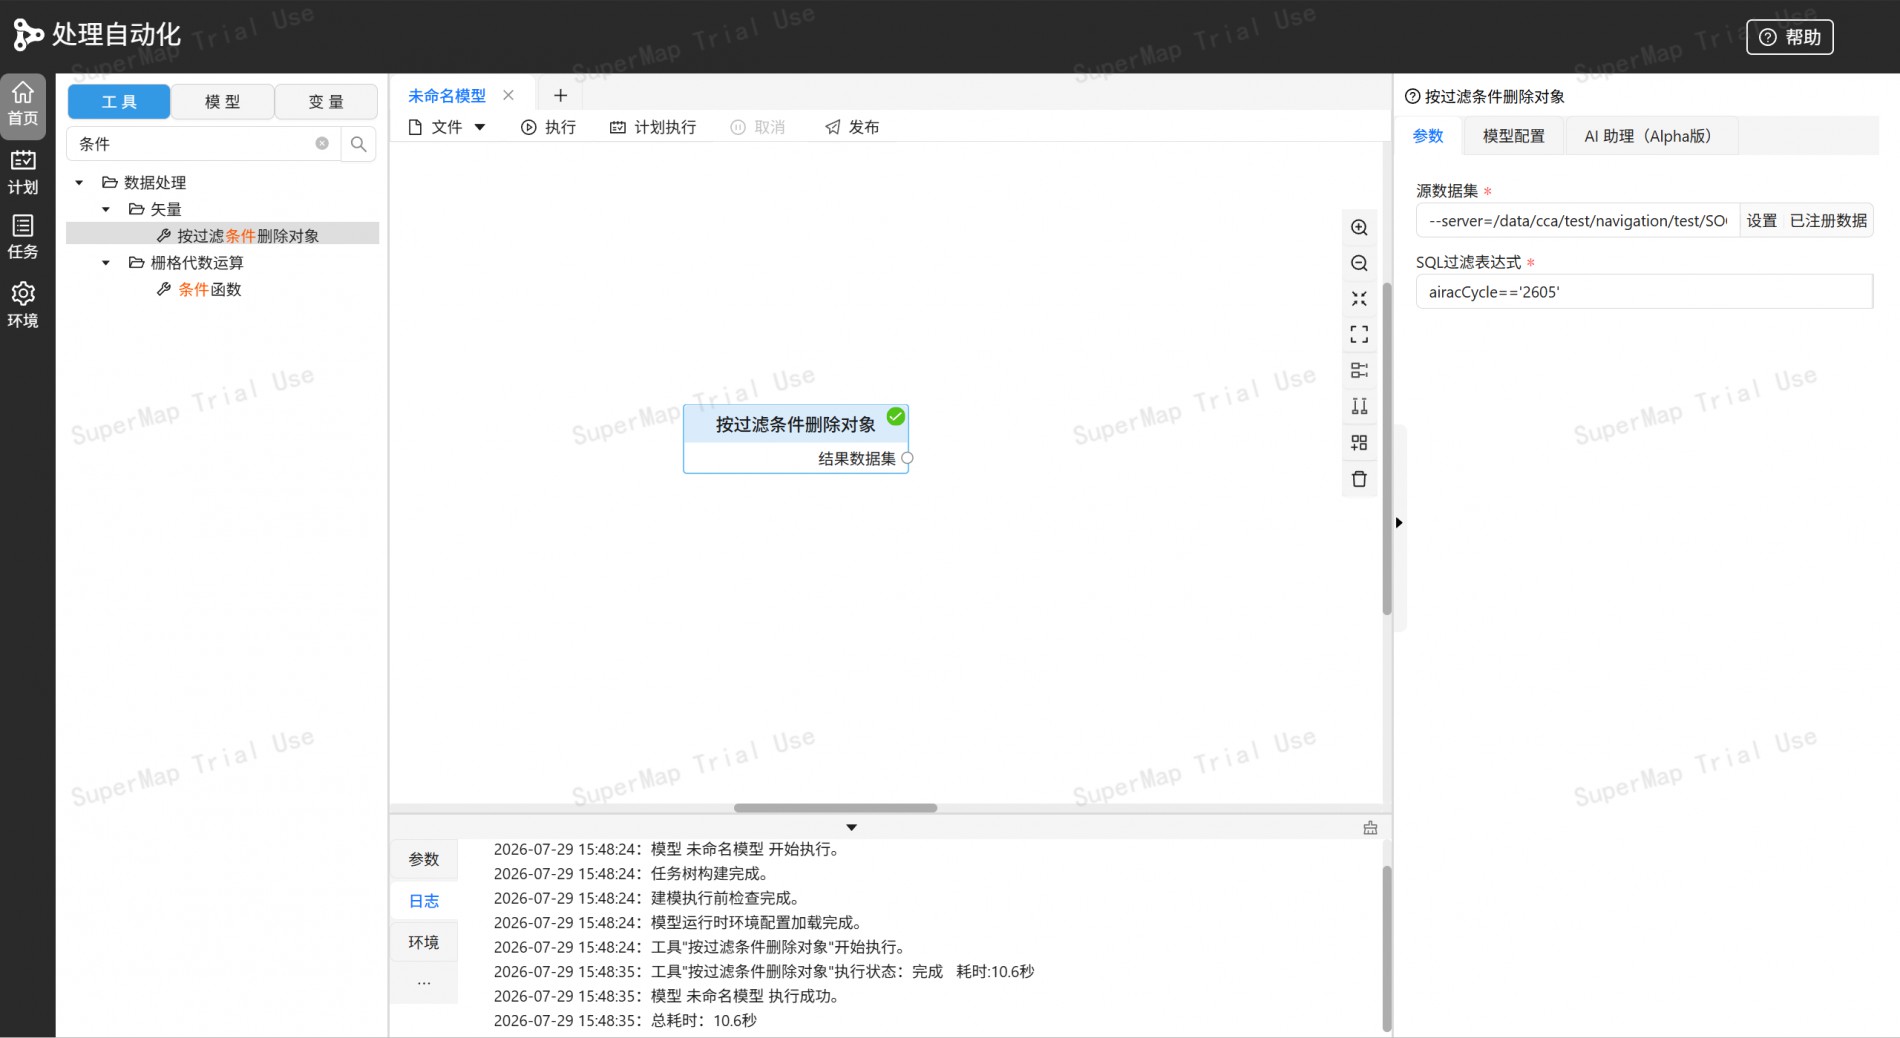Show the bottom panel 日志 tab
Viewport: 1900px width, 1038px height.
(424, 901)
